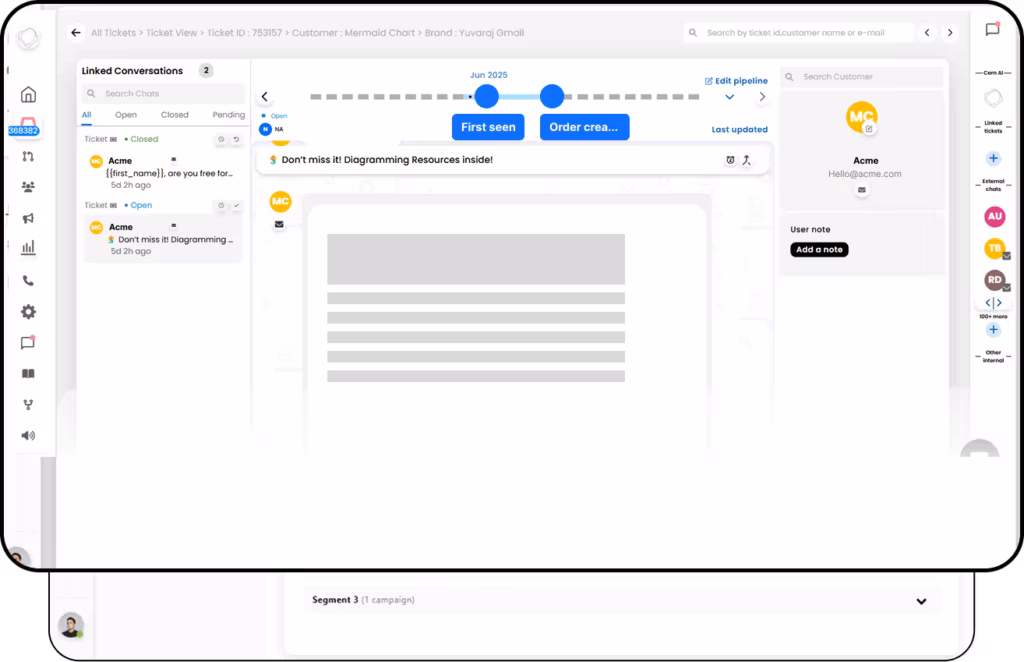
Task: Mark the Open ticket resolved with checkmark
Action: pos(236,205)
